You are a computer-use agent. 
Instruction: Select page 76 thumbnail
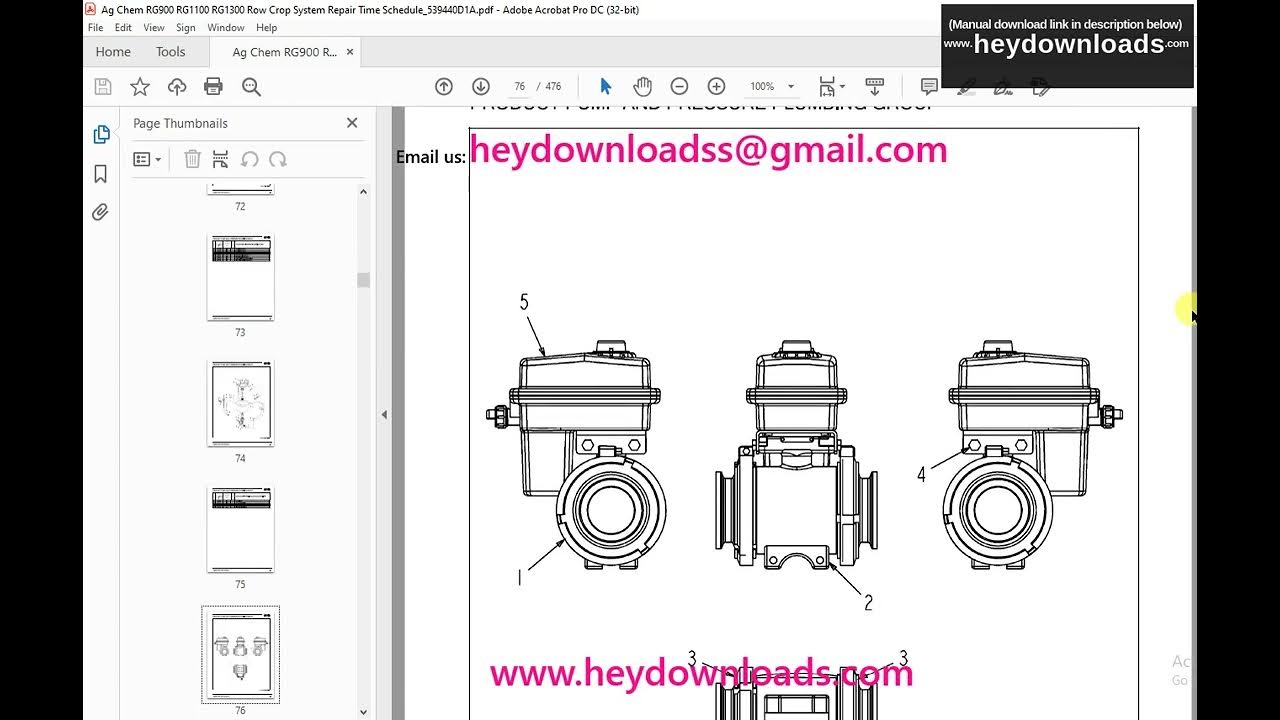240,655
